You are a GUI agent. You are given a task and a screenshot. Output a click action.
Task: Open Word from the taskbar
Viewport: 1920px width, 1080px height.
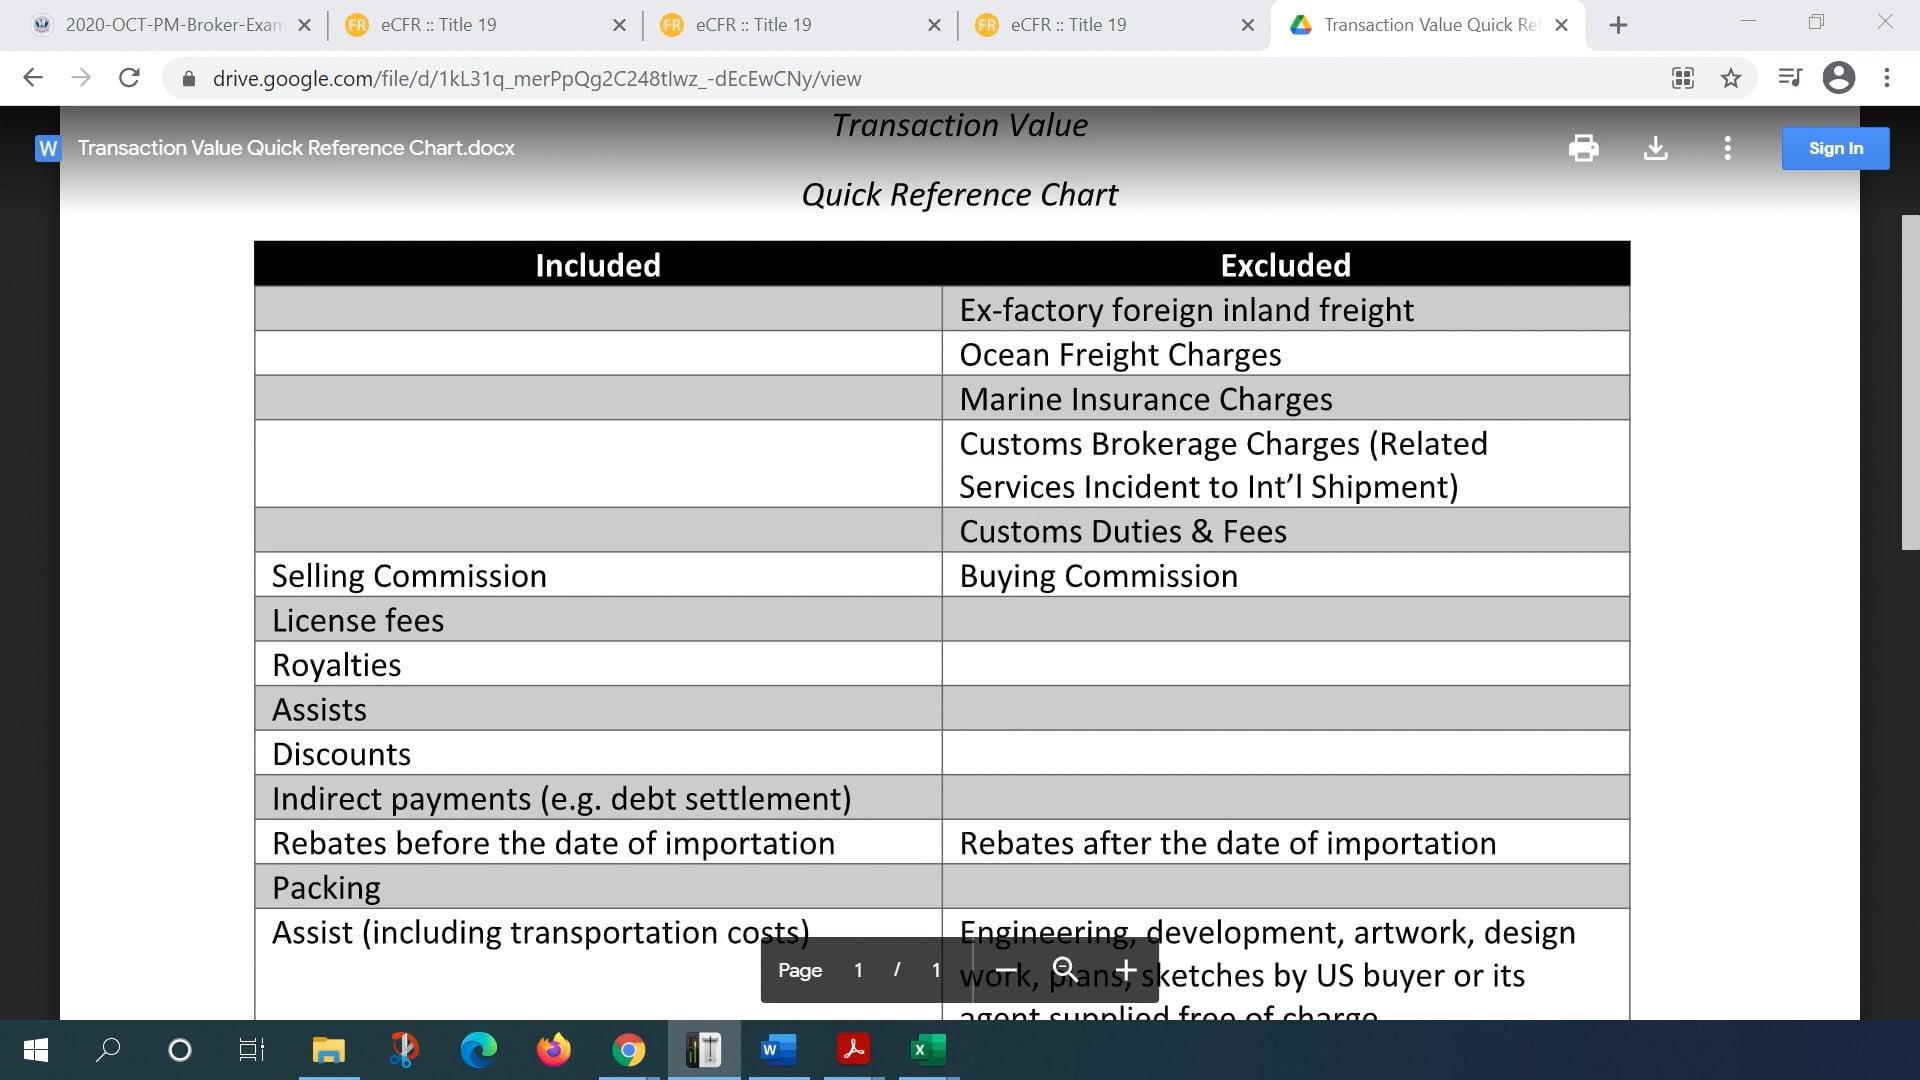(x=779, y=1050)
